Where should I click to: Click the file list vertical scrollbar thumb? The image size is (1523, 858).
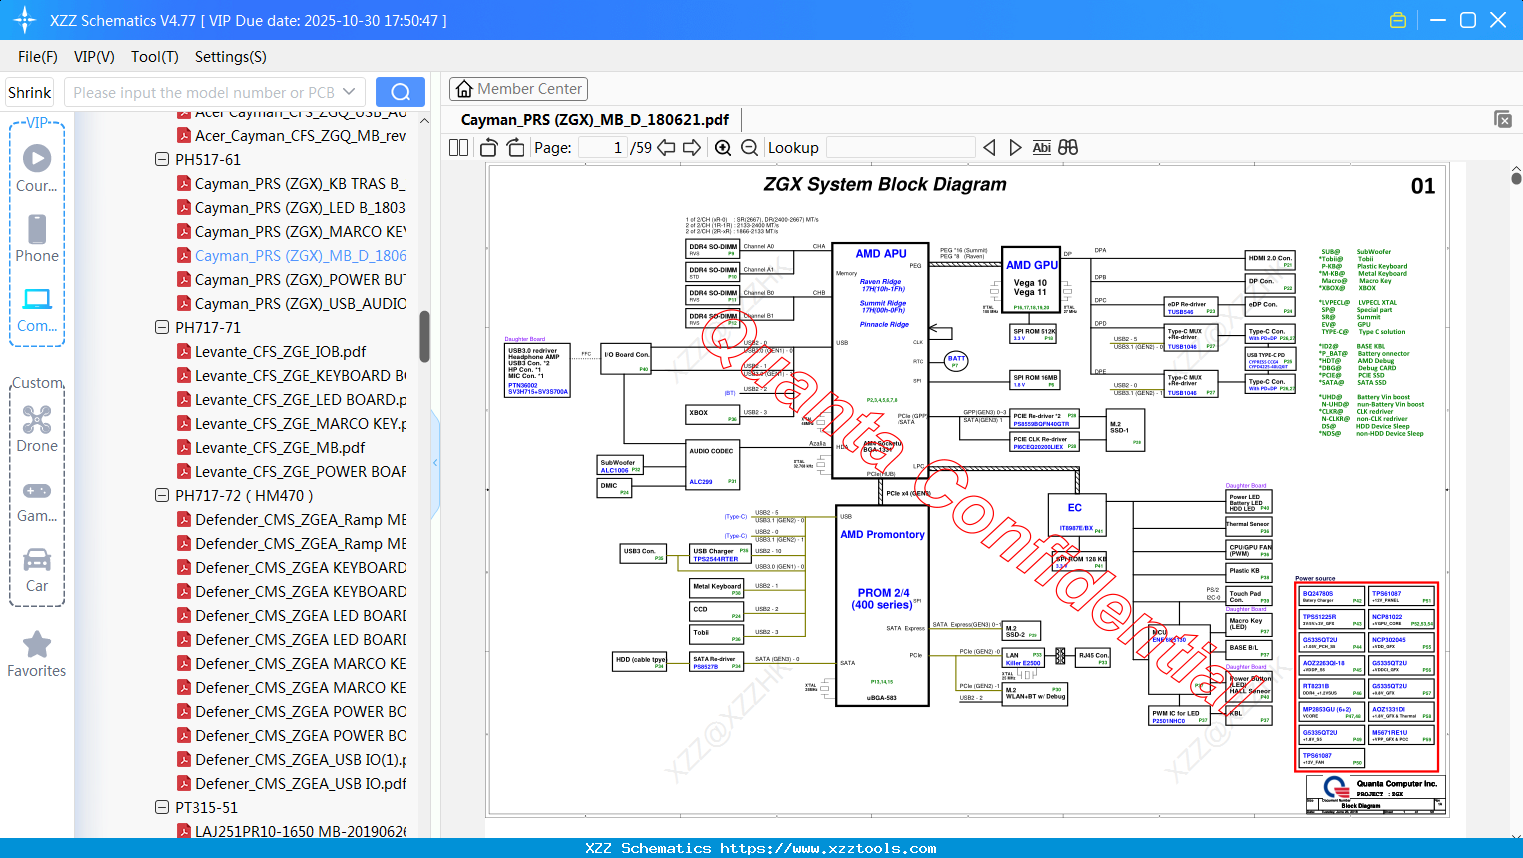click(x=424, y=336)
